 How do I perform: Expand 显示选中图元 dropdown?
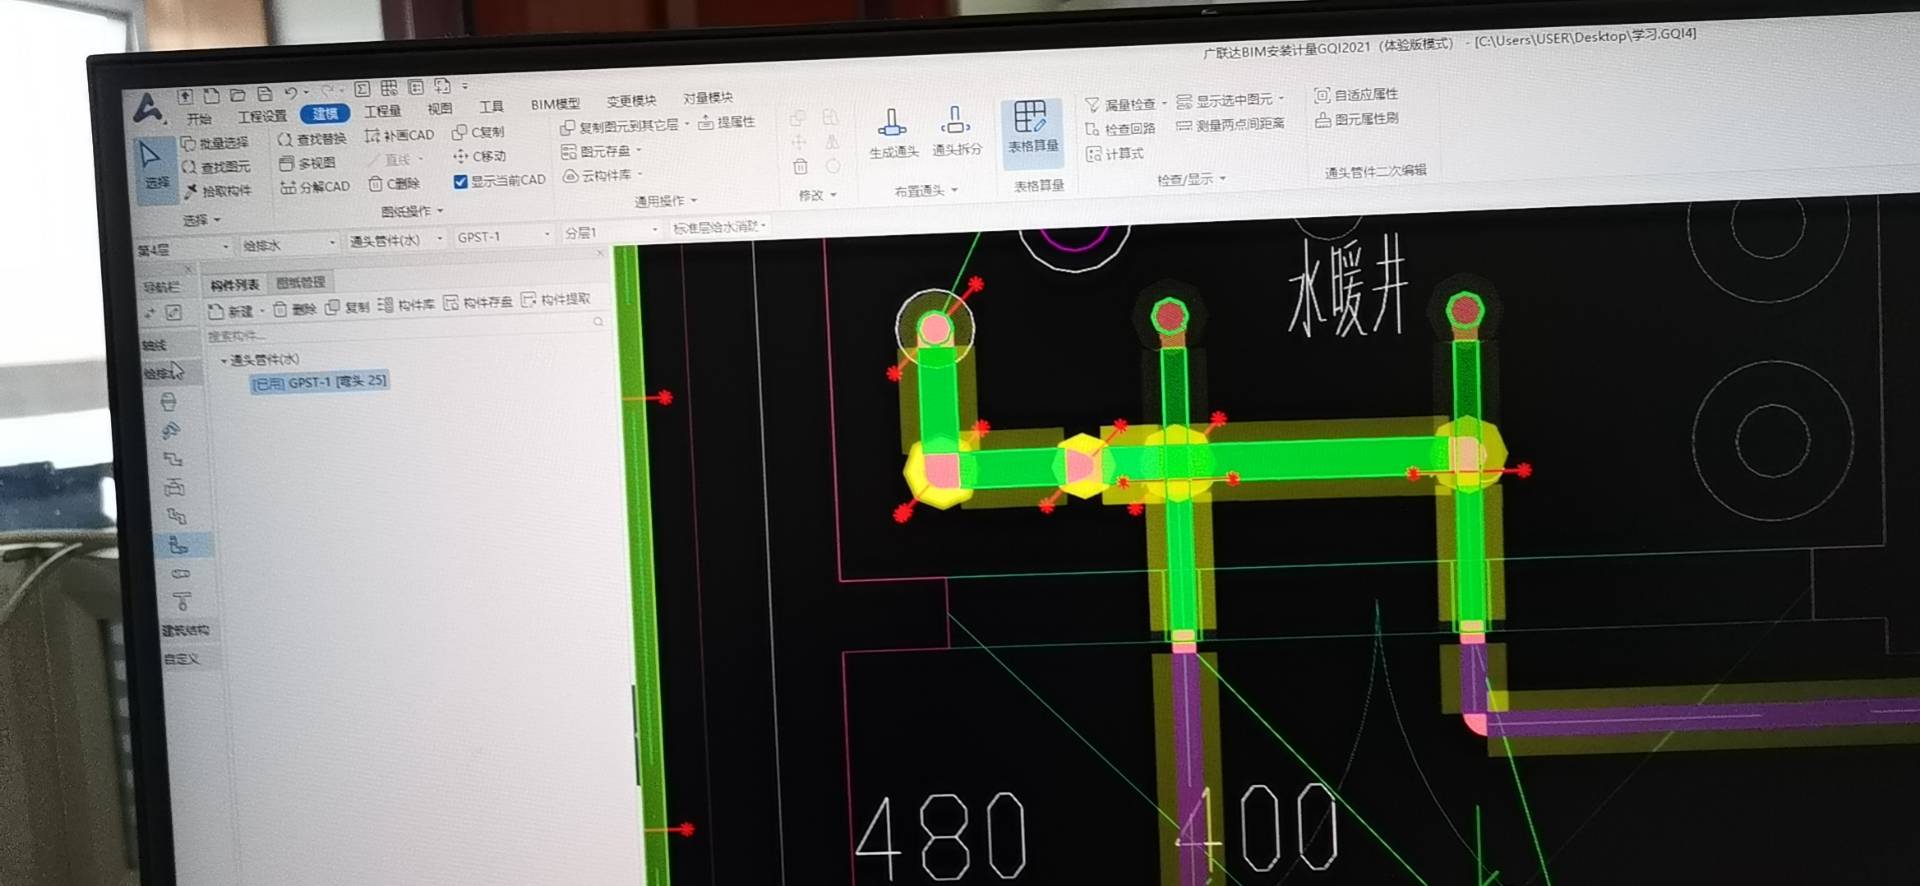(1281, 98)
